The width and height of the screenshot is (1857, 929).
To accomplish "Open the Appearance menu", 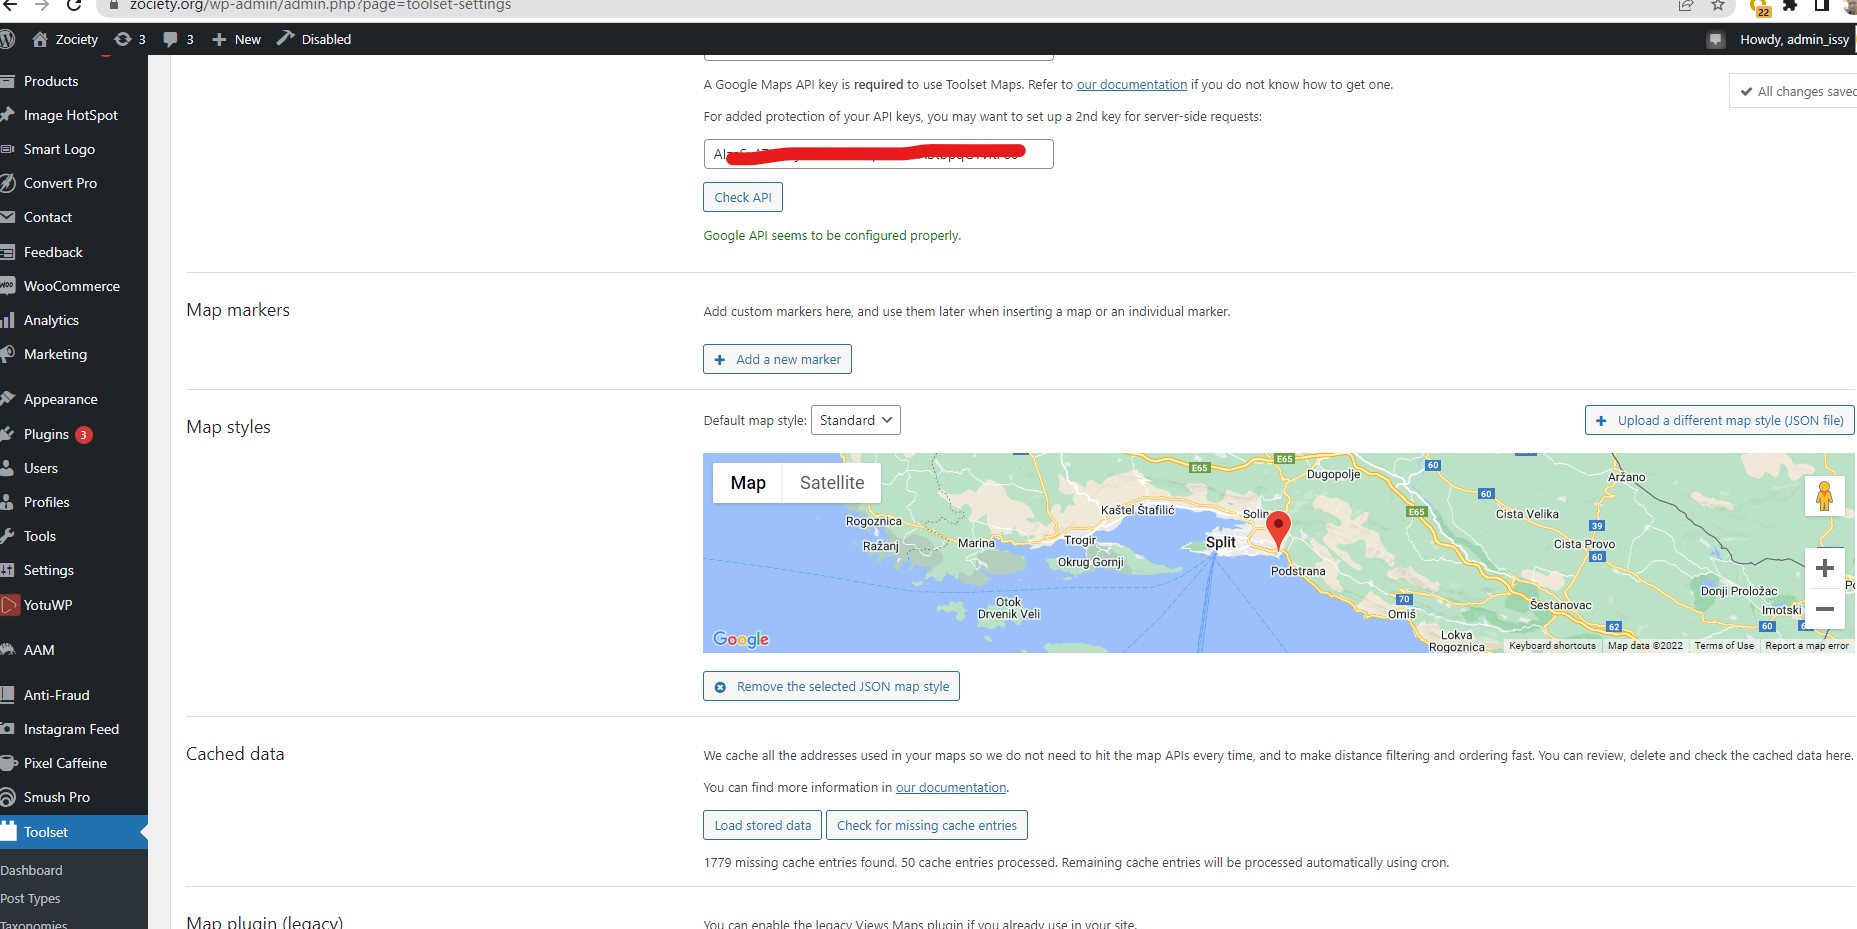I will (x=60, y=399).
